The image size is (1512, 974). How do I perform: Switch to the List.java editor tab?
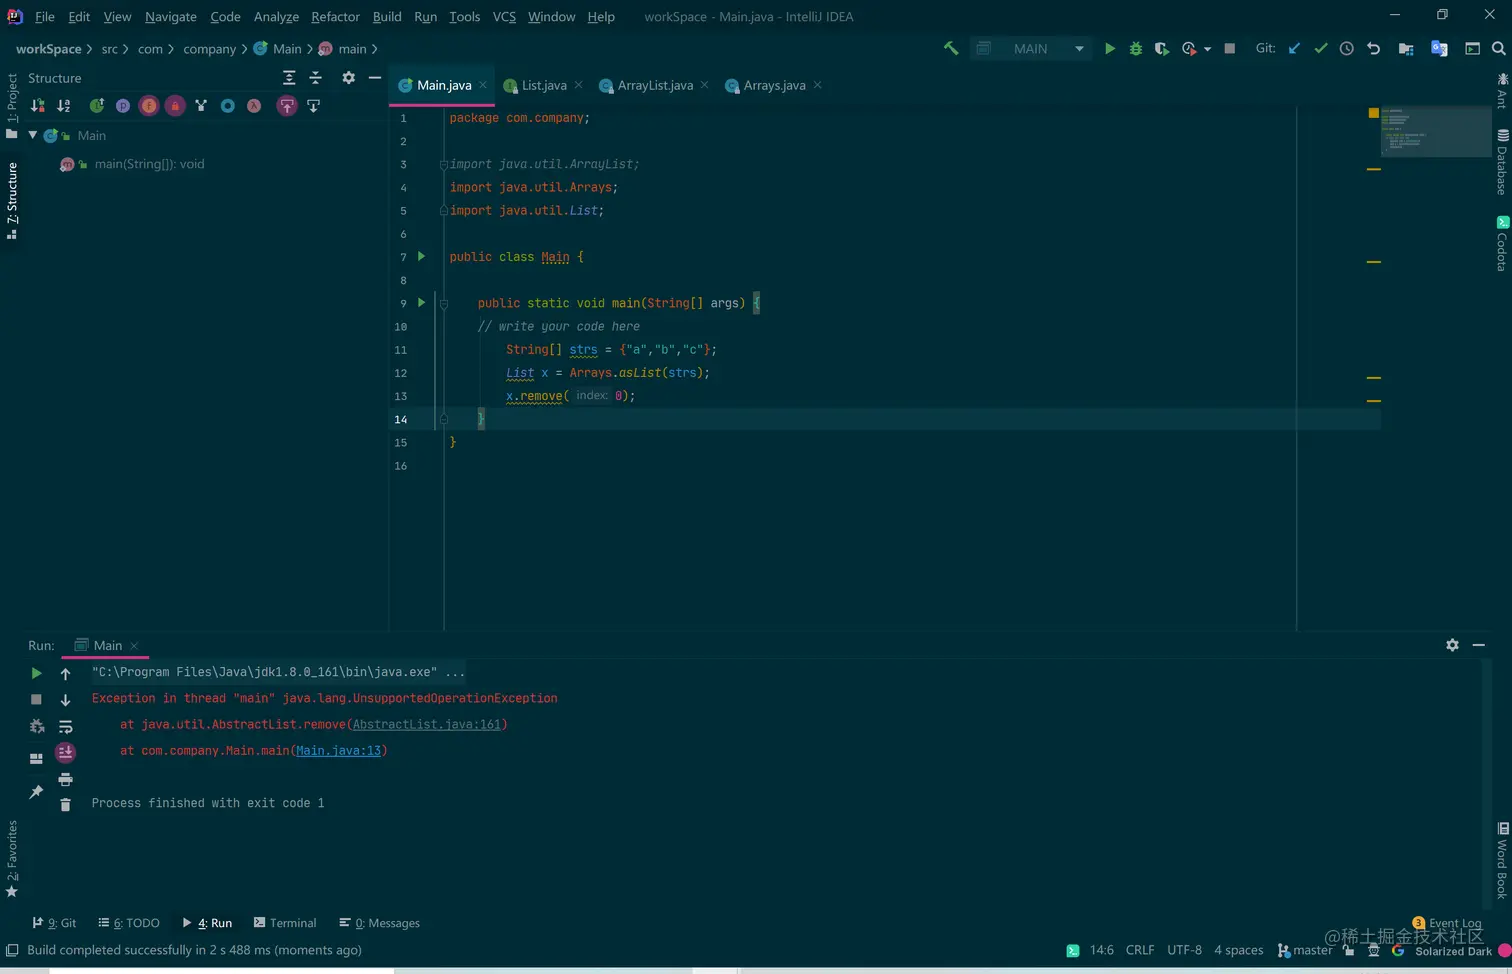pos(543,85)
